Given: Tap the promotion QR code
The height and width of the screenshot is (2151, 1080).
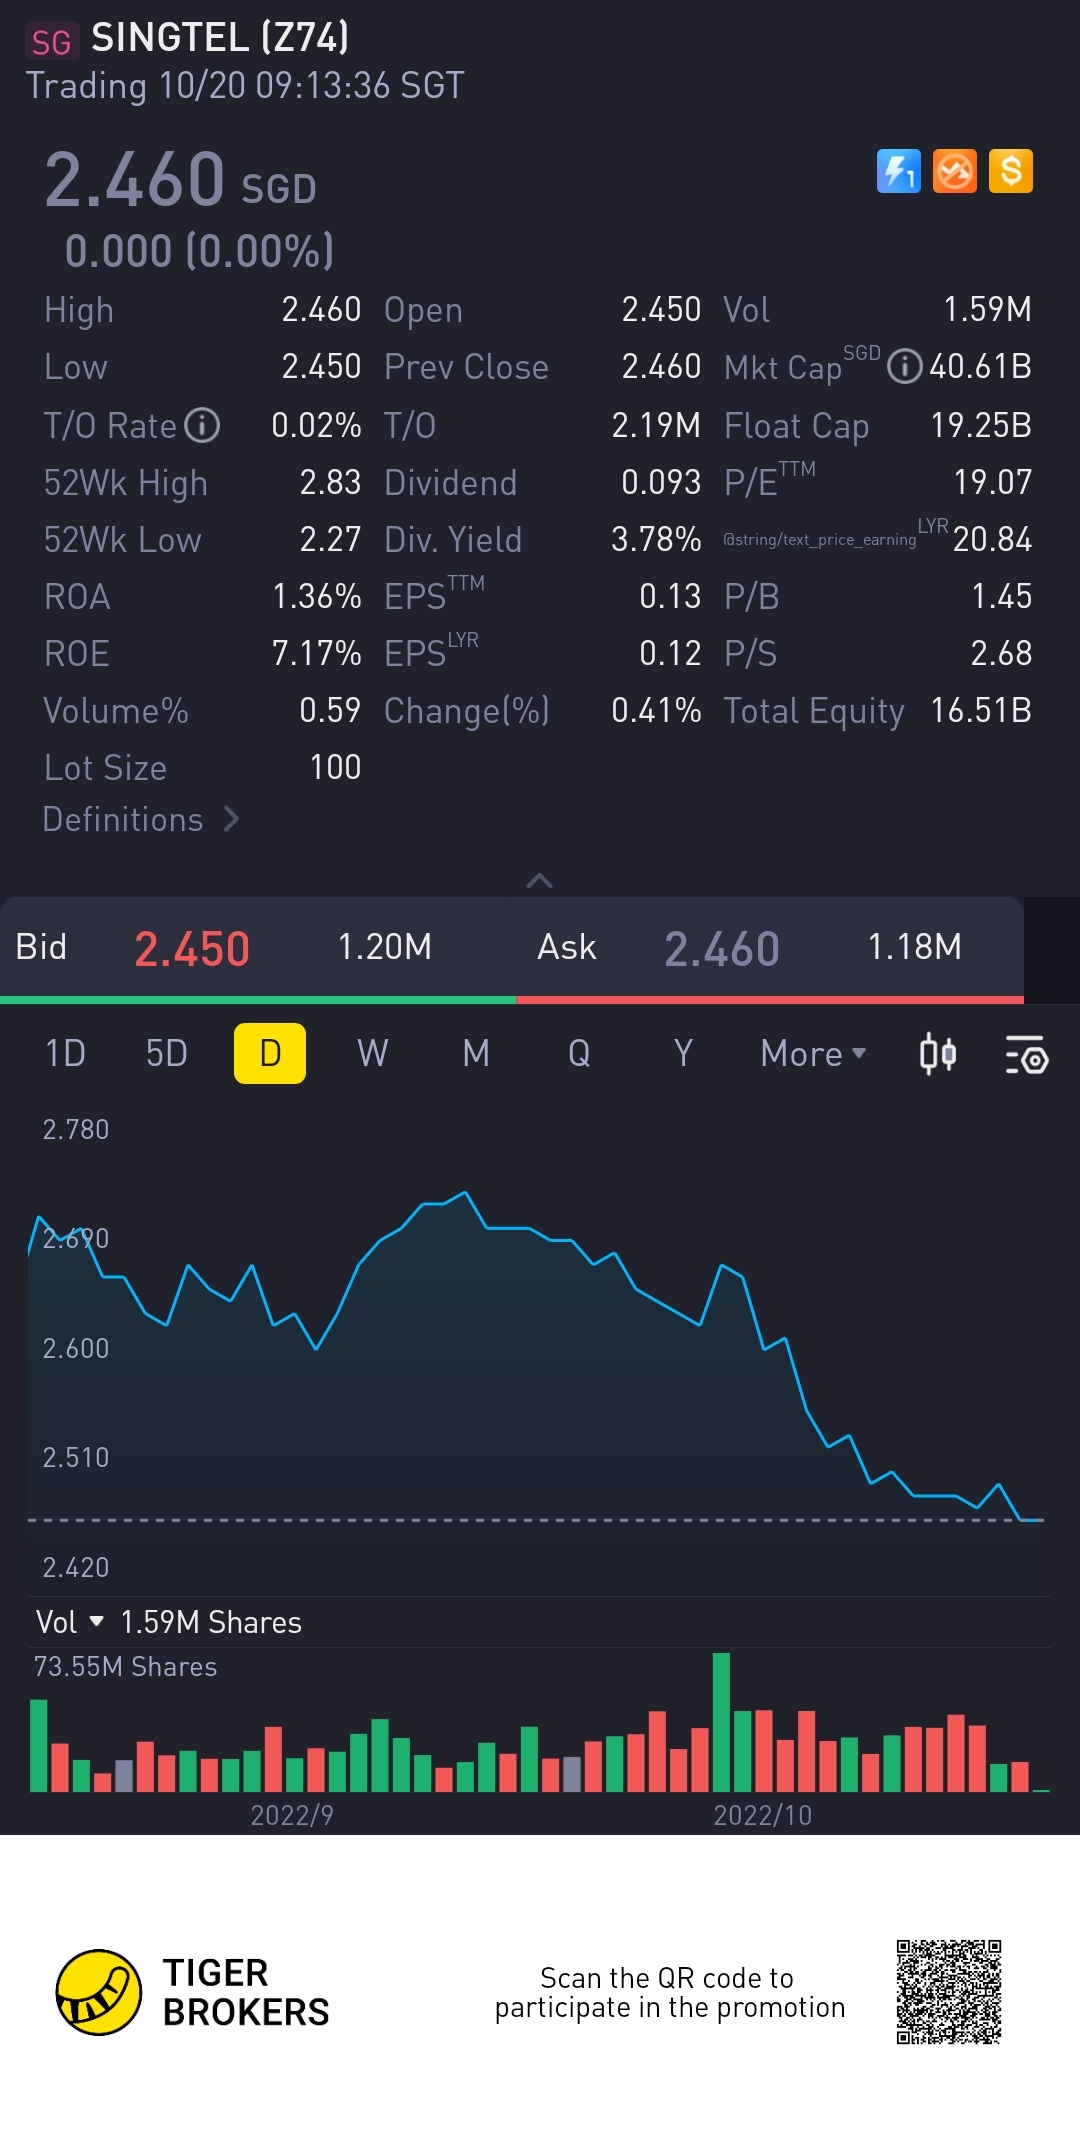Looking at the screenshot, I should (x=948, y=1992).
